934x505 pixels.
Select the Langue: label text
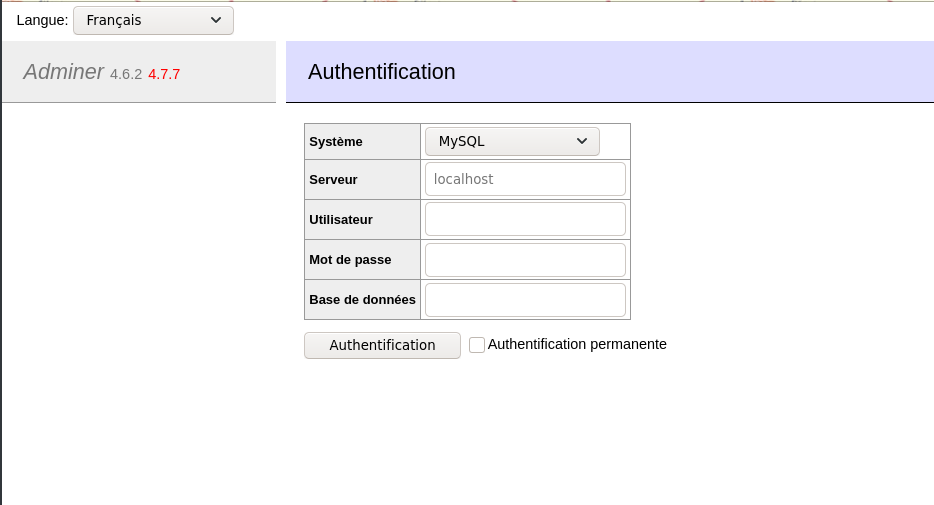click(42, 20)
